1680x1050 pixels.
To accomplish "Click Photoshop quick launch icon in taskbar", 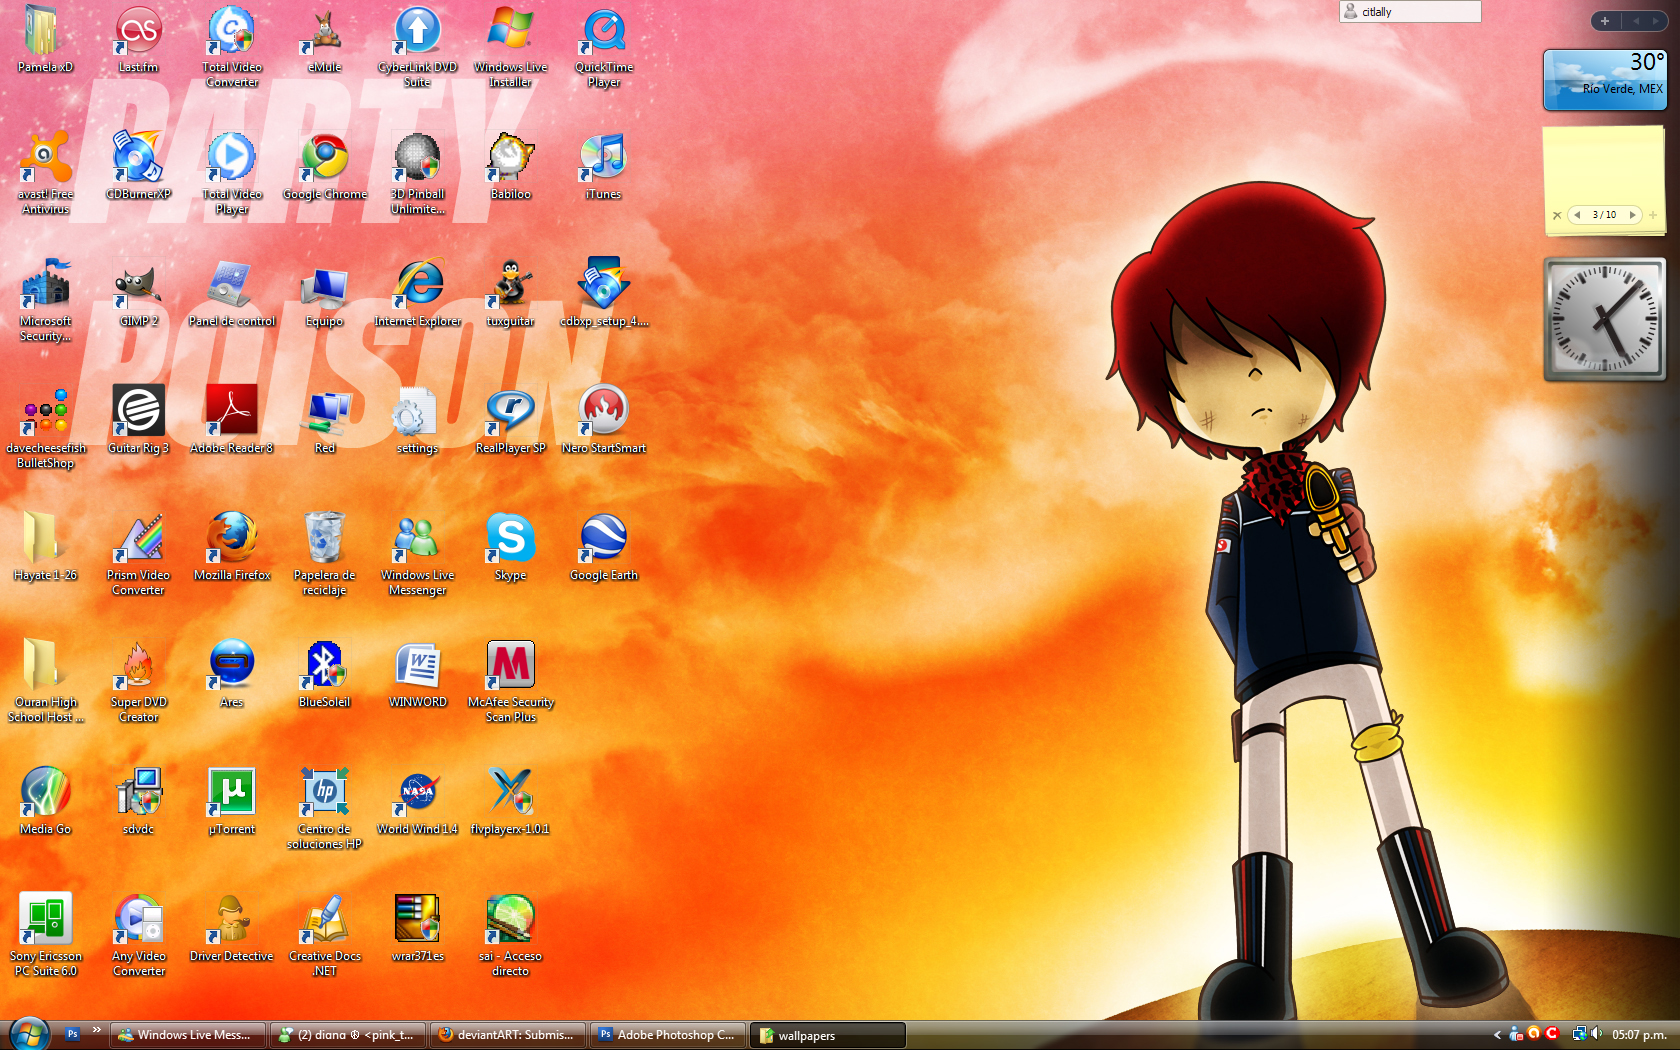I will [72, 1034].
